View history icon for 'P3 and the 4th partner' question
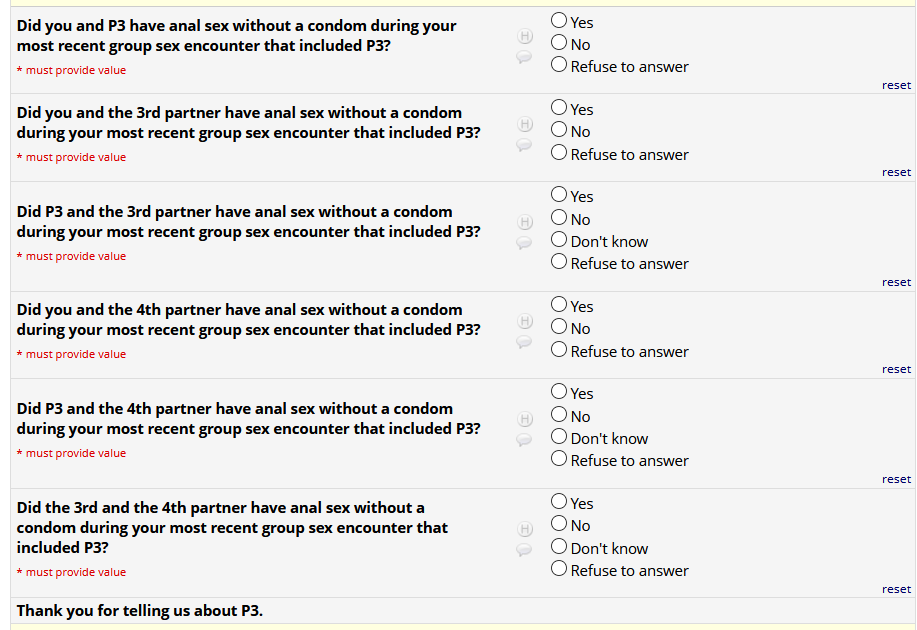 coord(523,419)
